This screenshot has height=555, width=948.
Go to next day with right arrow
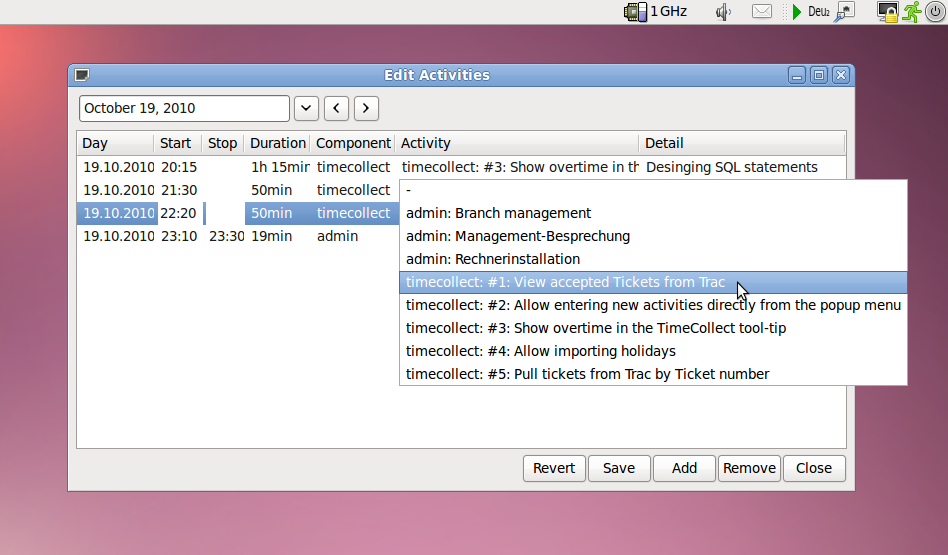366,108
